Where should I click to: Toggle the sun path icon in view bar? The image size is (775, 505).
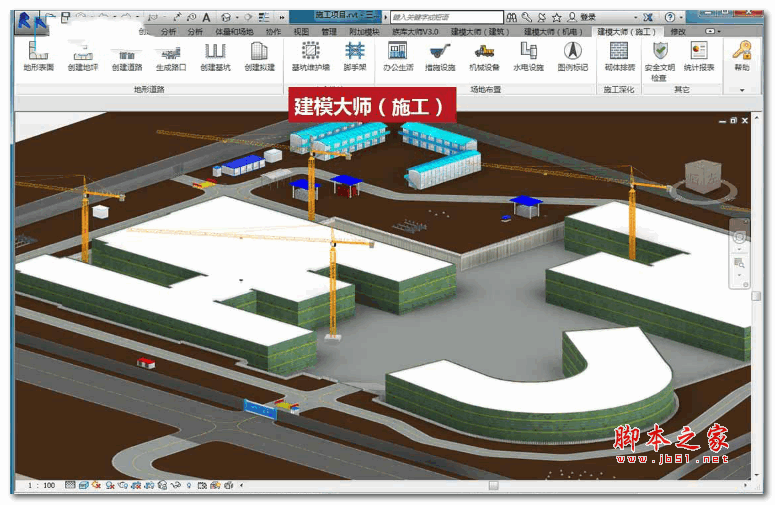tap(97, 486)
